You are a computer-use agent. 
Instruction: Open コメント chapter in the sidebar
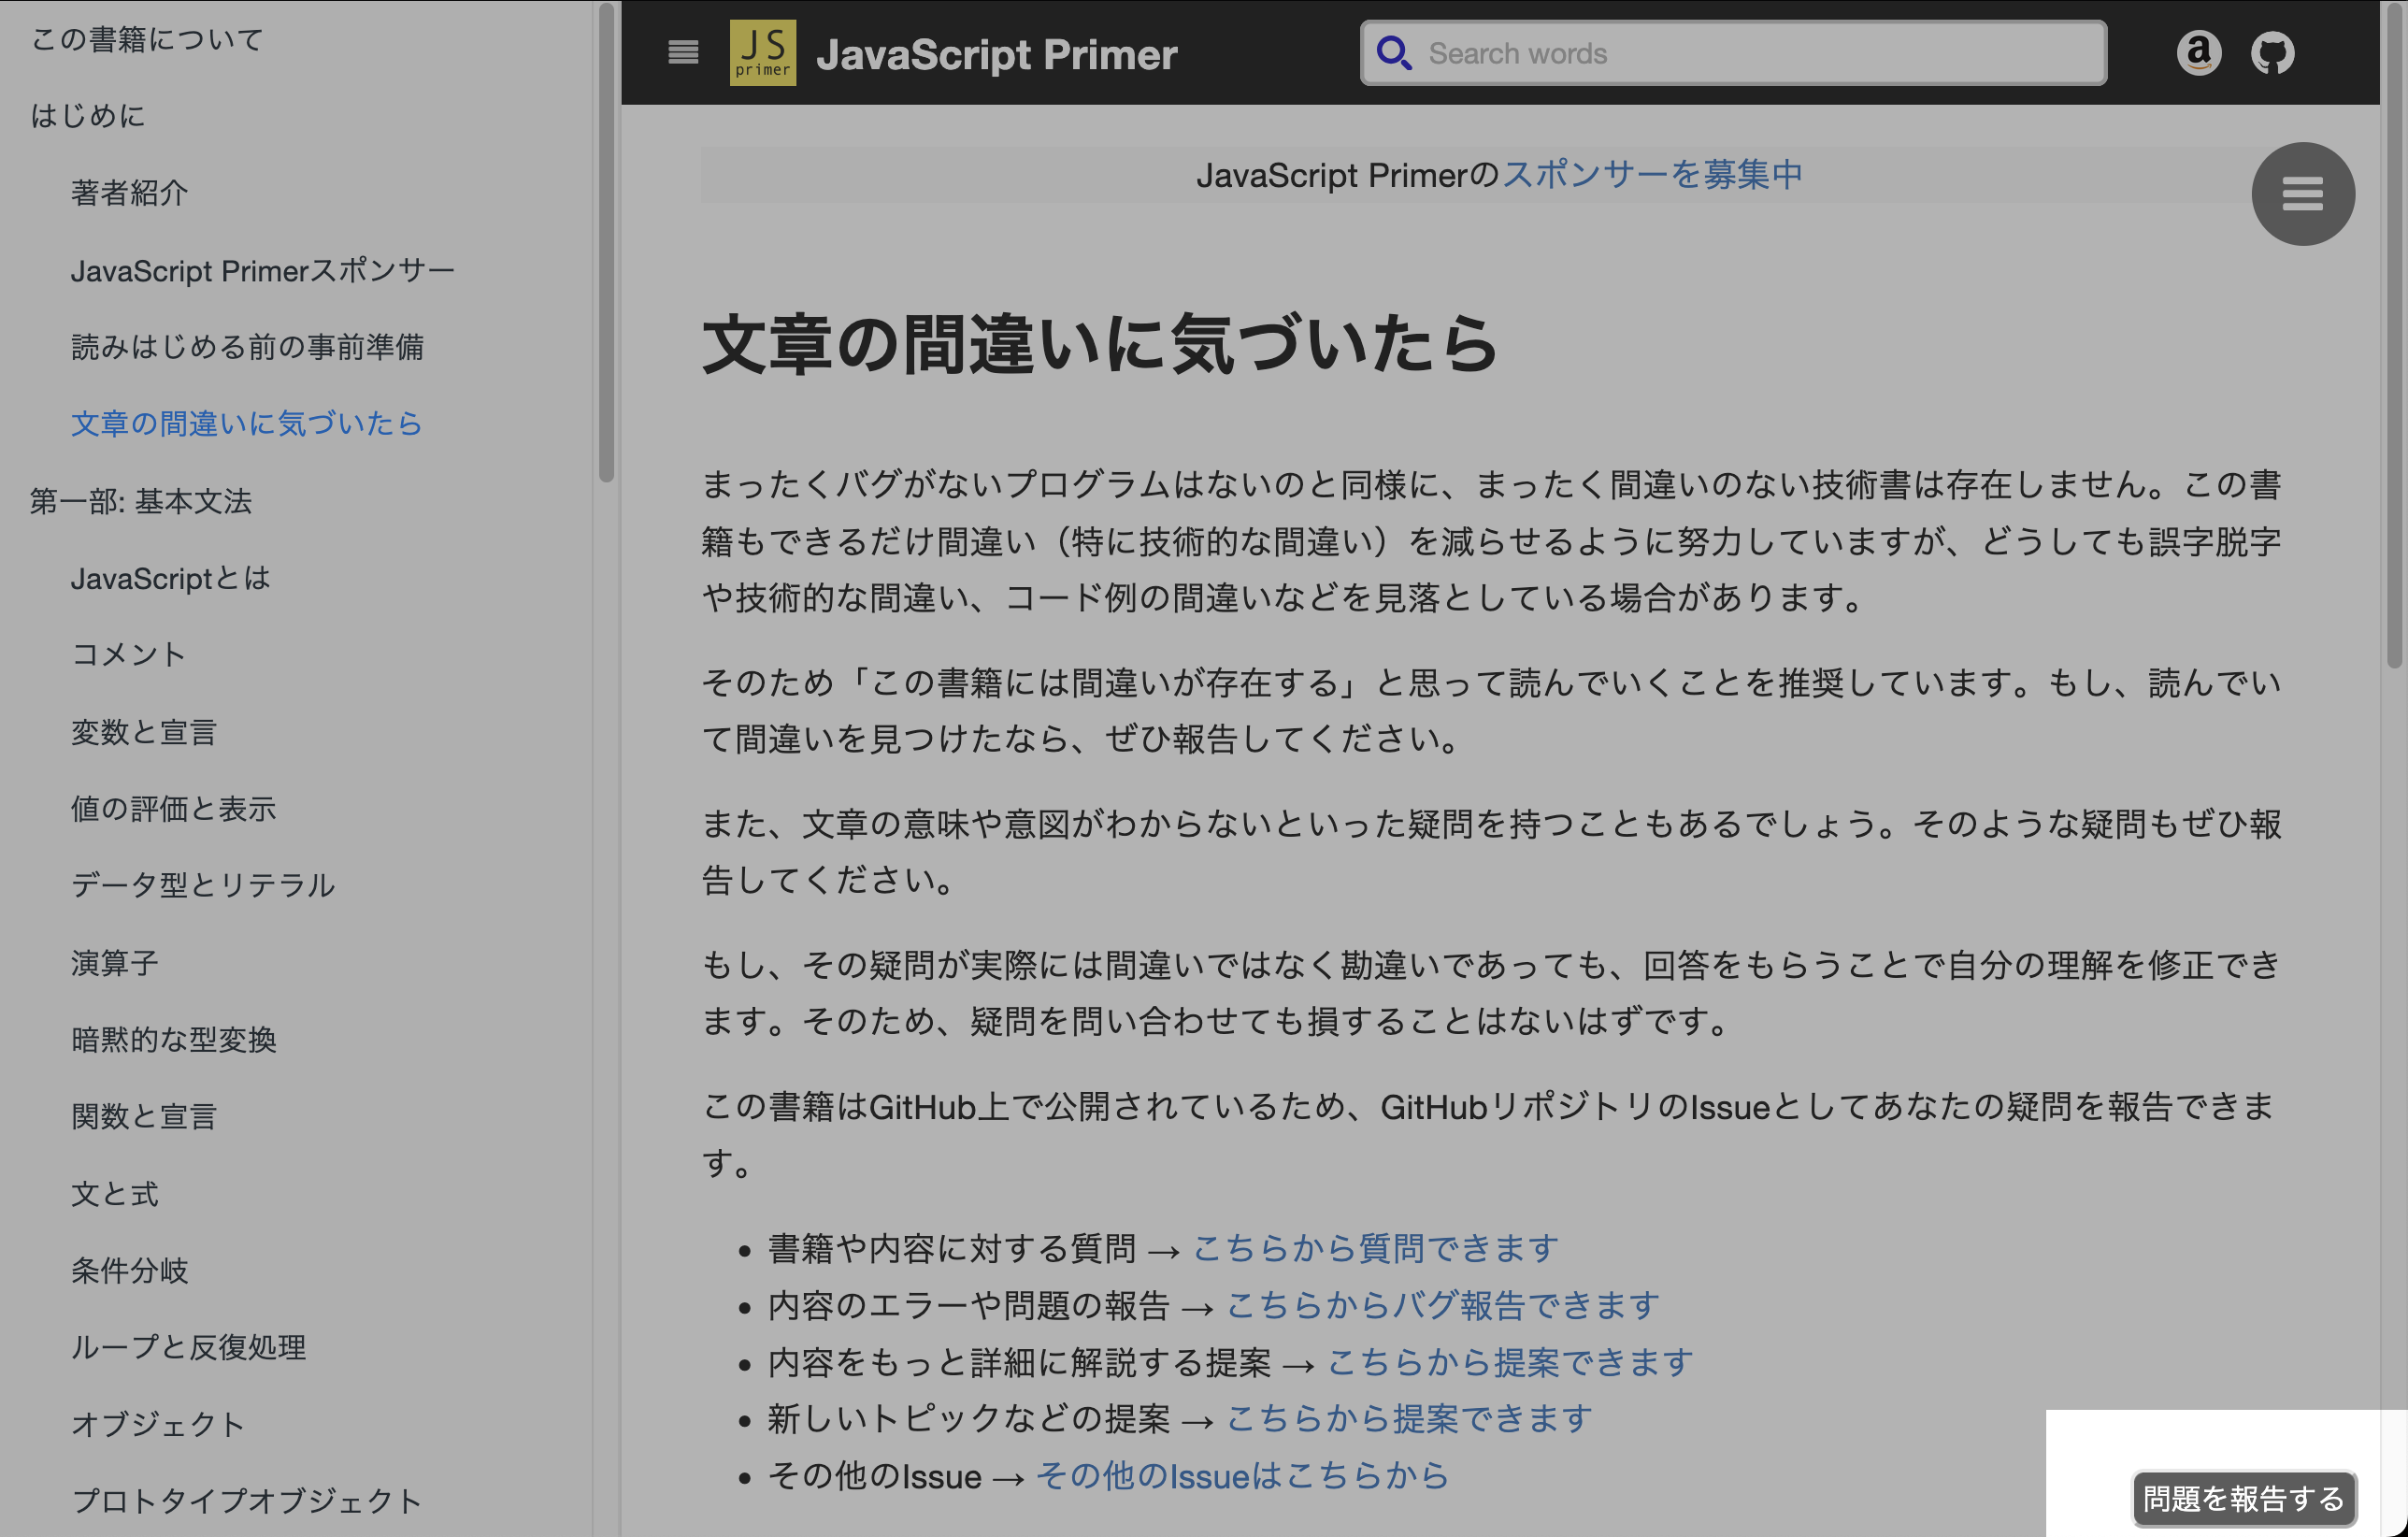coord(129,655)
